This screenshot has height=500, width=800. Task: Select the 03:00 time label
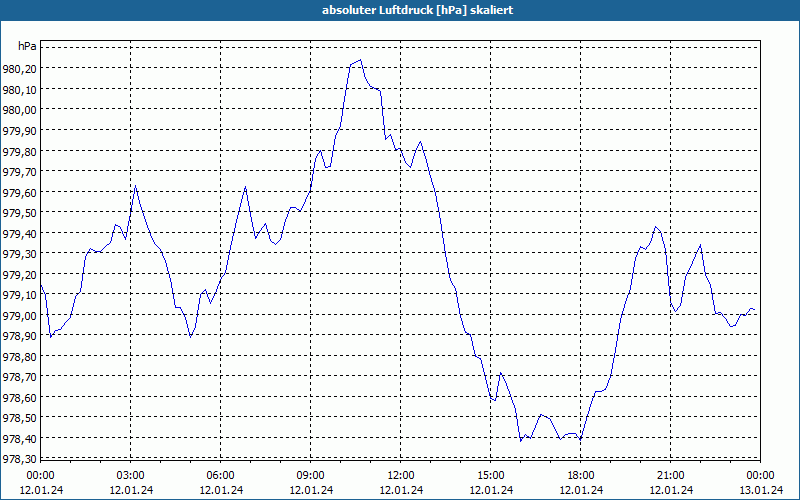click(131, 476)
